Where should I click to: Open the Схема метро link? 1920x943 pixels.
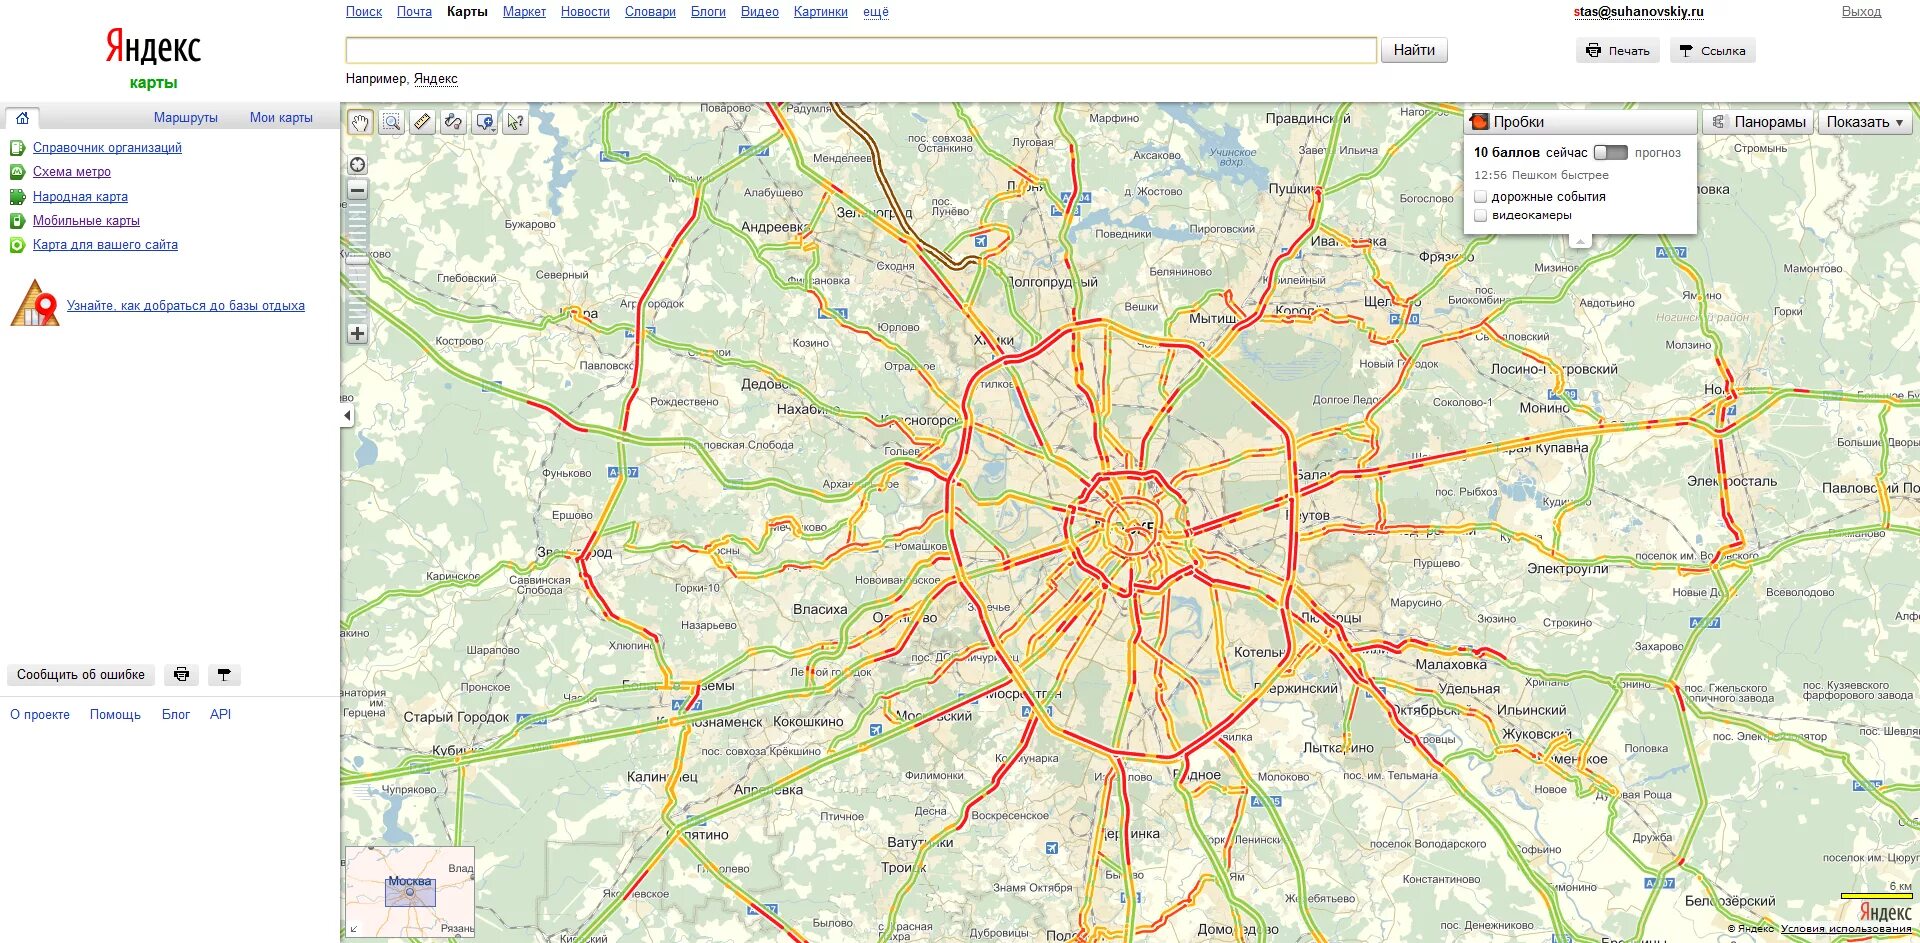pos(72,172)
